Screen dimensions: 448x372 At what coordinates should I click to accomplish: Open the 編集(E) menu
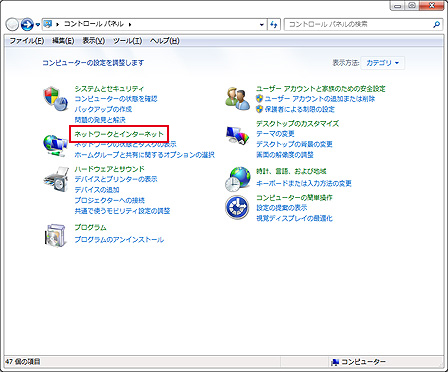[x=63, y=41]
